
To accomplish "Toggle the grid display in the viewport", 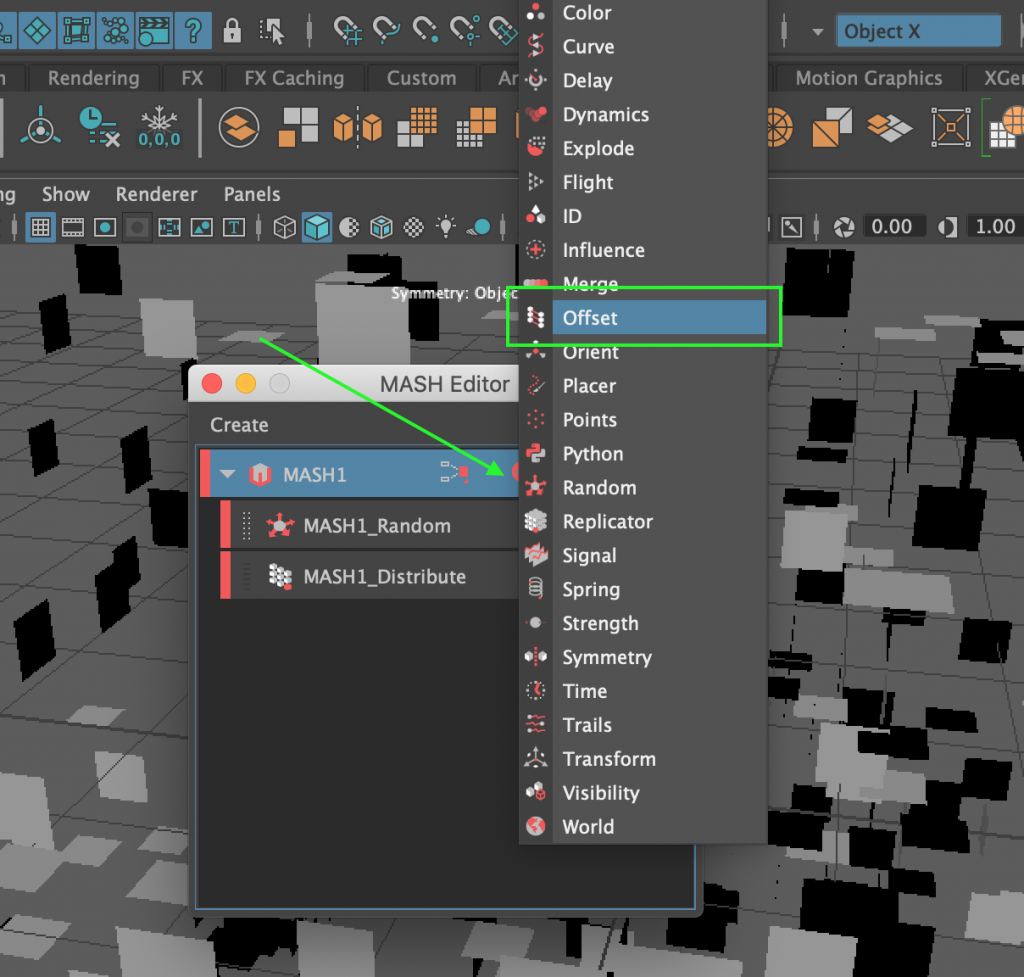I will click(x=40, y=227).
